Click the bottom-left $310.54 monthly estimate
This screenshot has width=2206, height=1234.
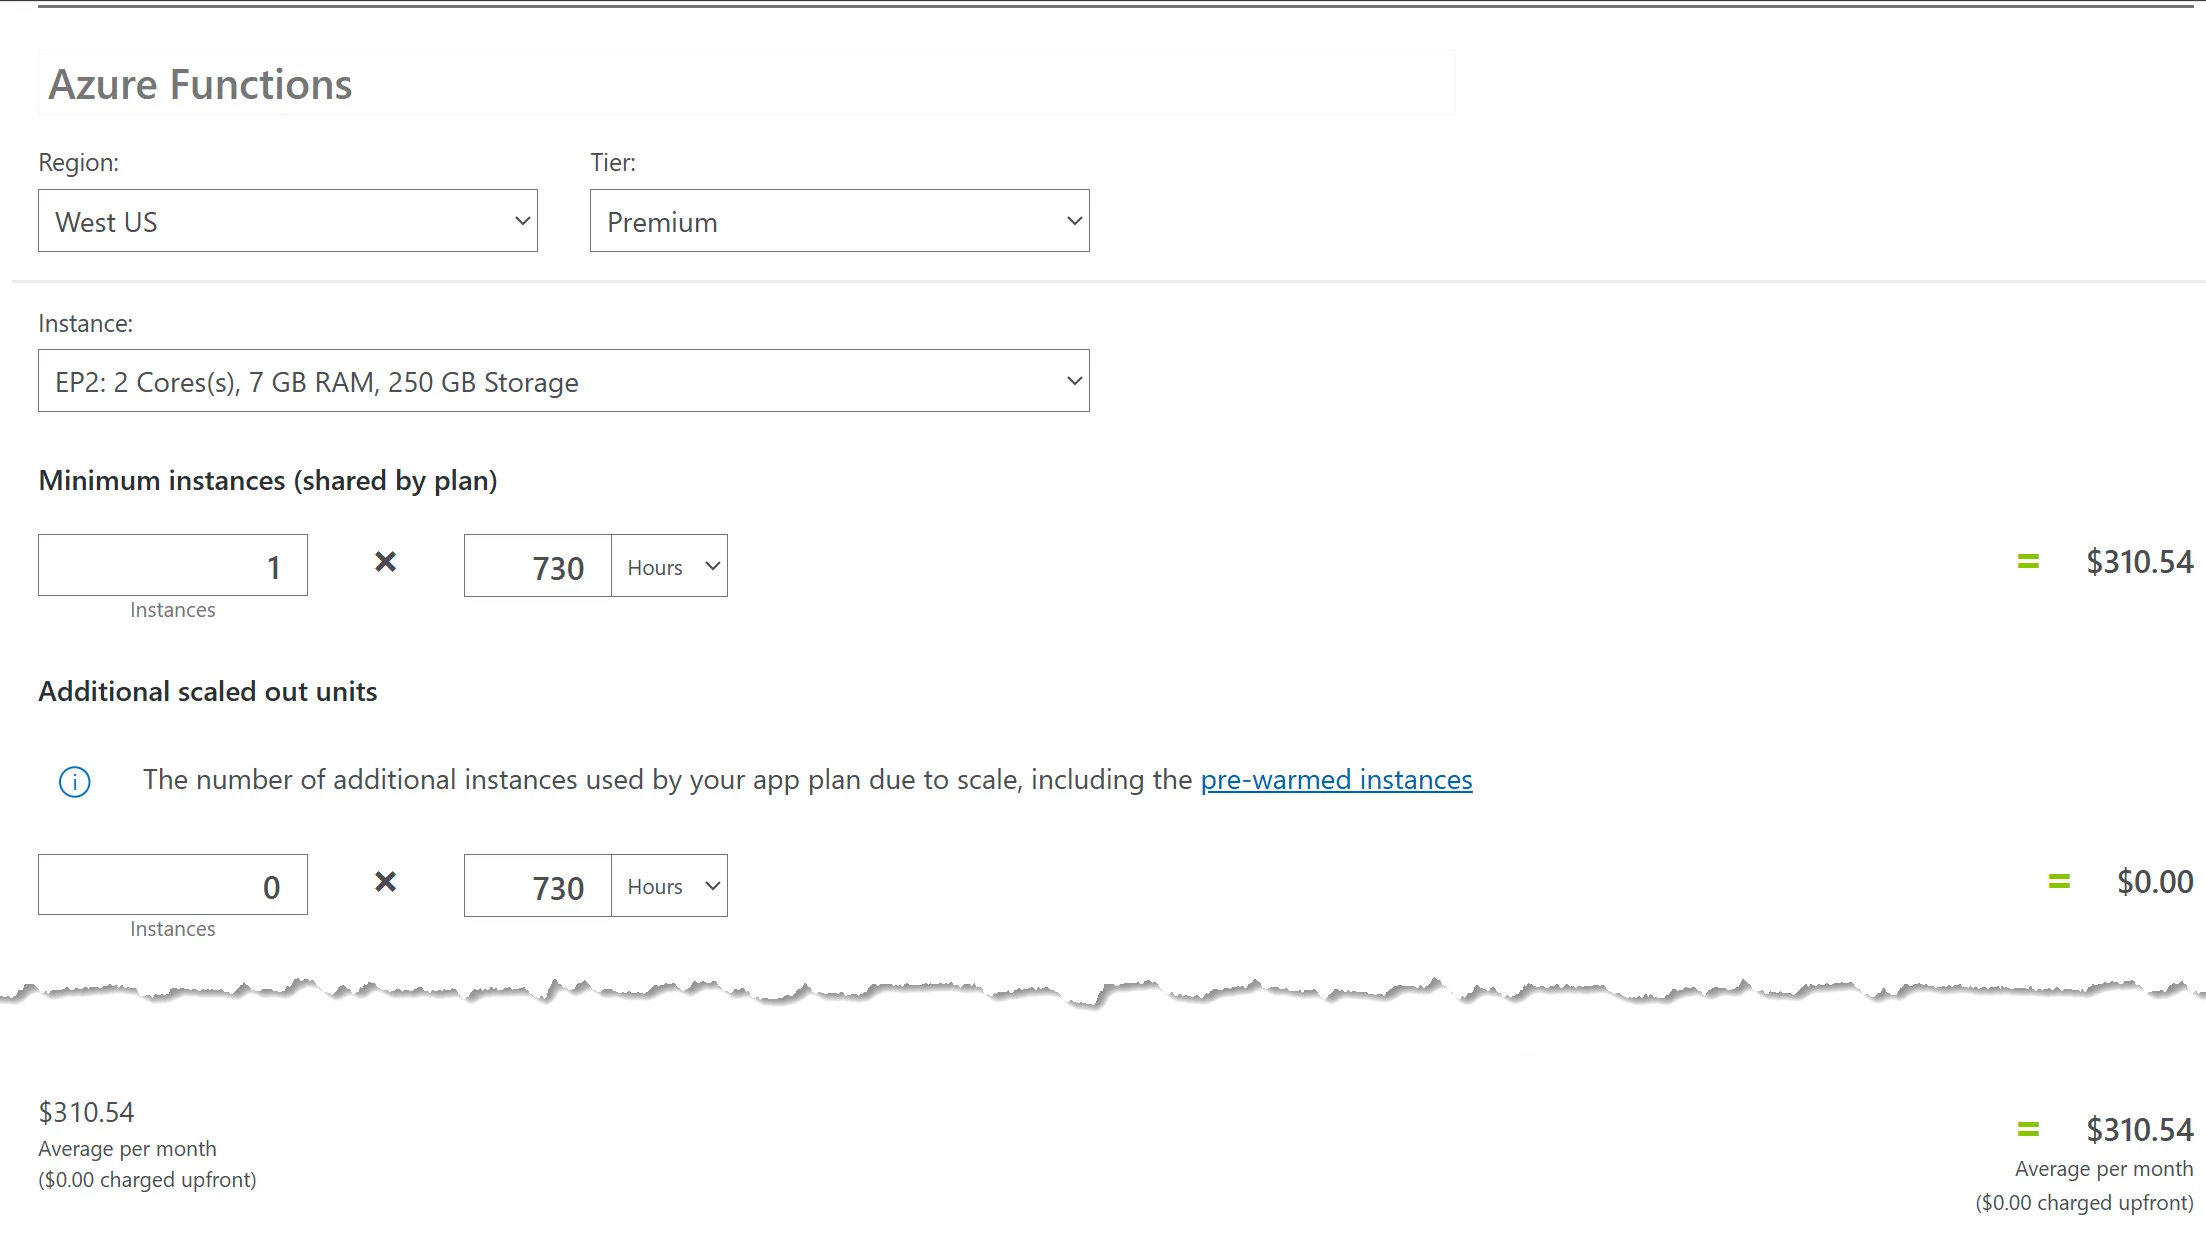coord(86,1112)
